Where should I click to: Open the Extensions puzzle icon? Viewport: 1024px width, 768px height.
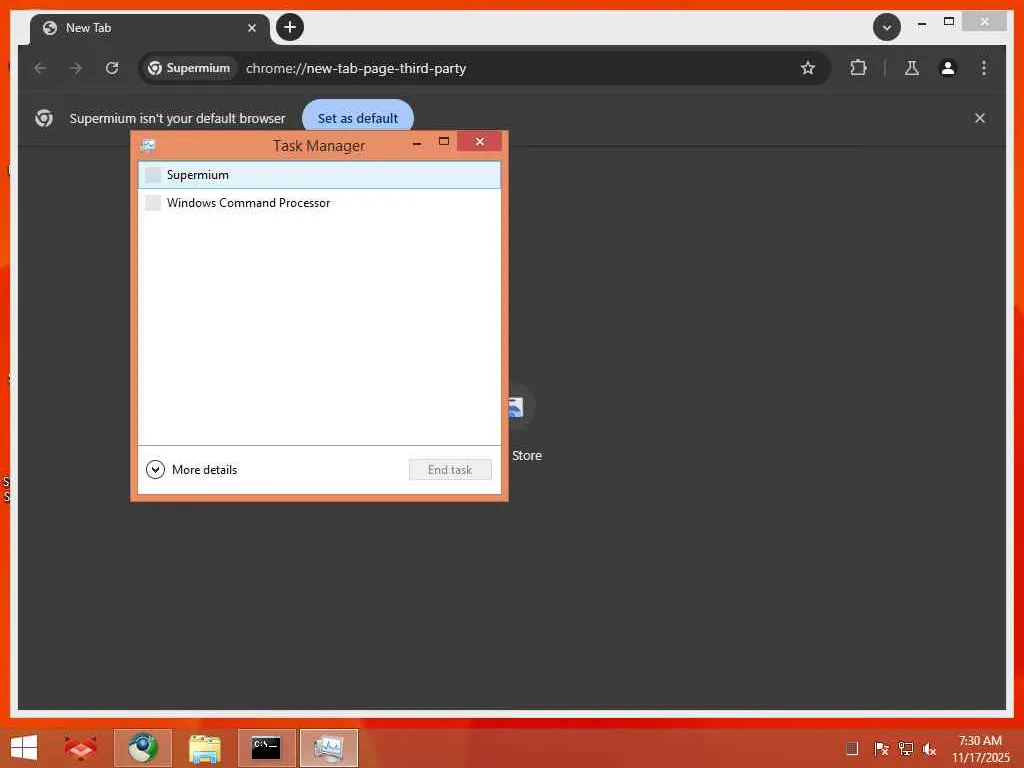pyautogui.click(x=858, y=68)
